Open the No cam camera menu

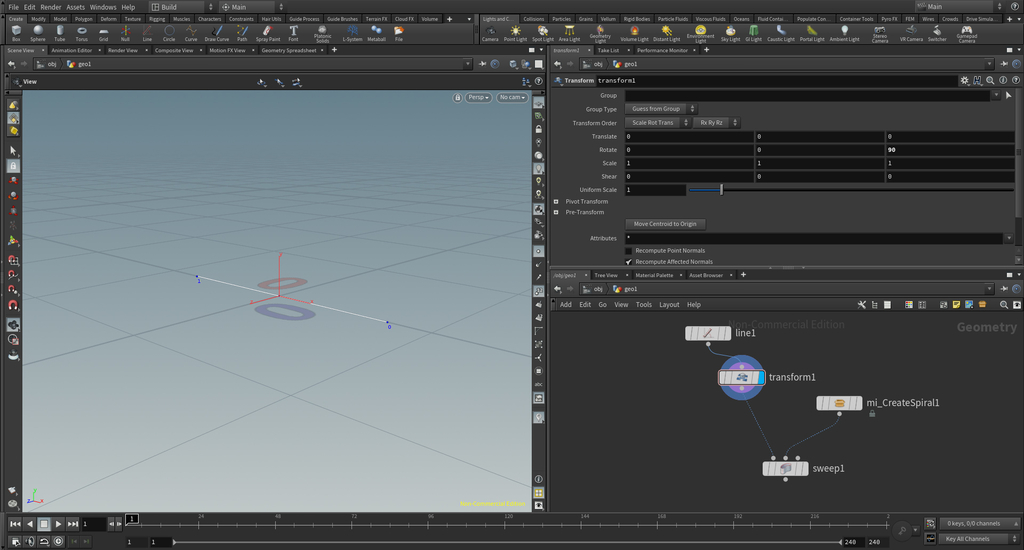[512, 97]
